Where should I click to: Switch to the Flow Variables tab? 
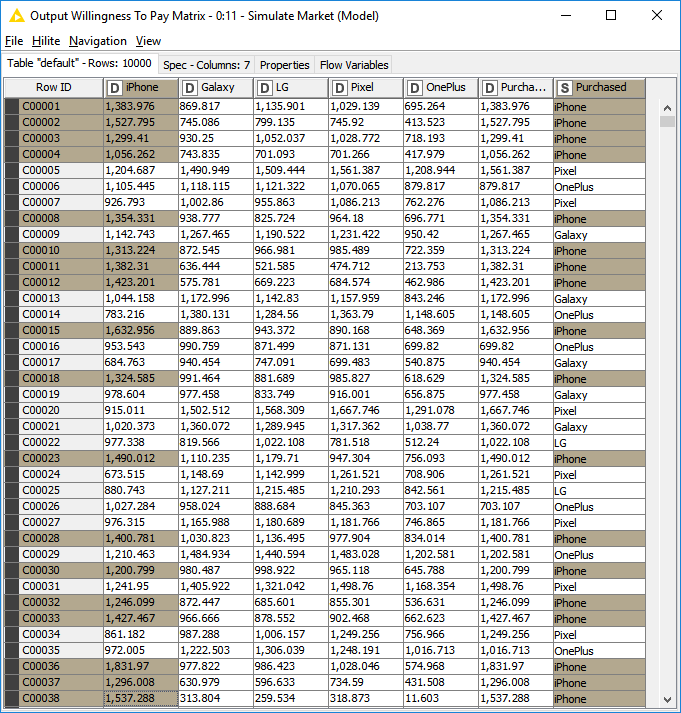(354, 65)
